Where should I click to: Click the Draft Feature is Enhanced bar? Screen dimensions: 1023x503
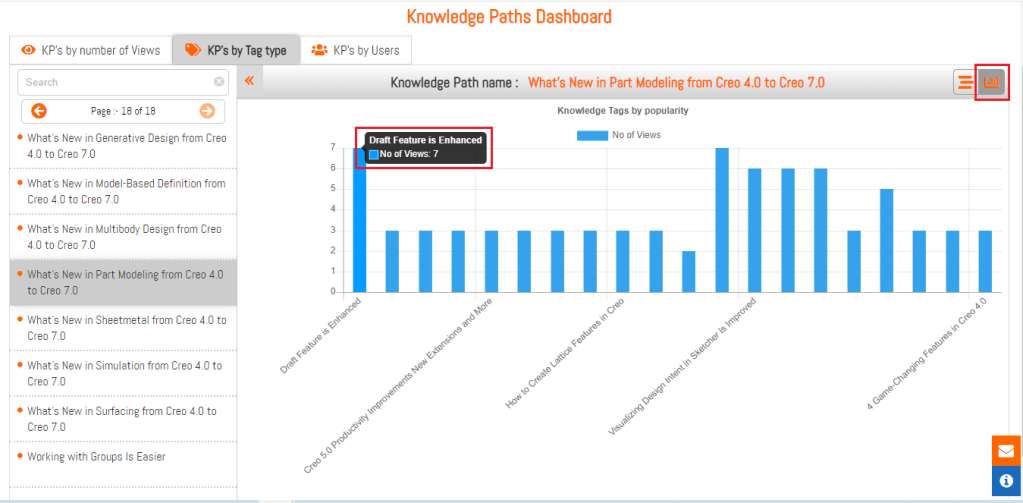(360, 220)
